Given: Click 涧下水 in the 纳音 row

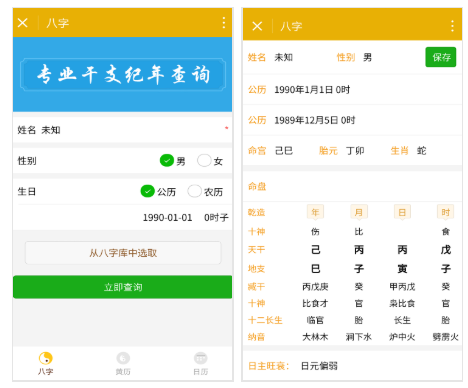Looking at the screenshot, I should (359, 337).
